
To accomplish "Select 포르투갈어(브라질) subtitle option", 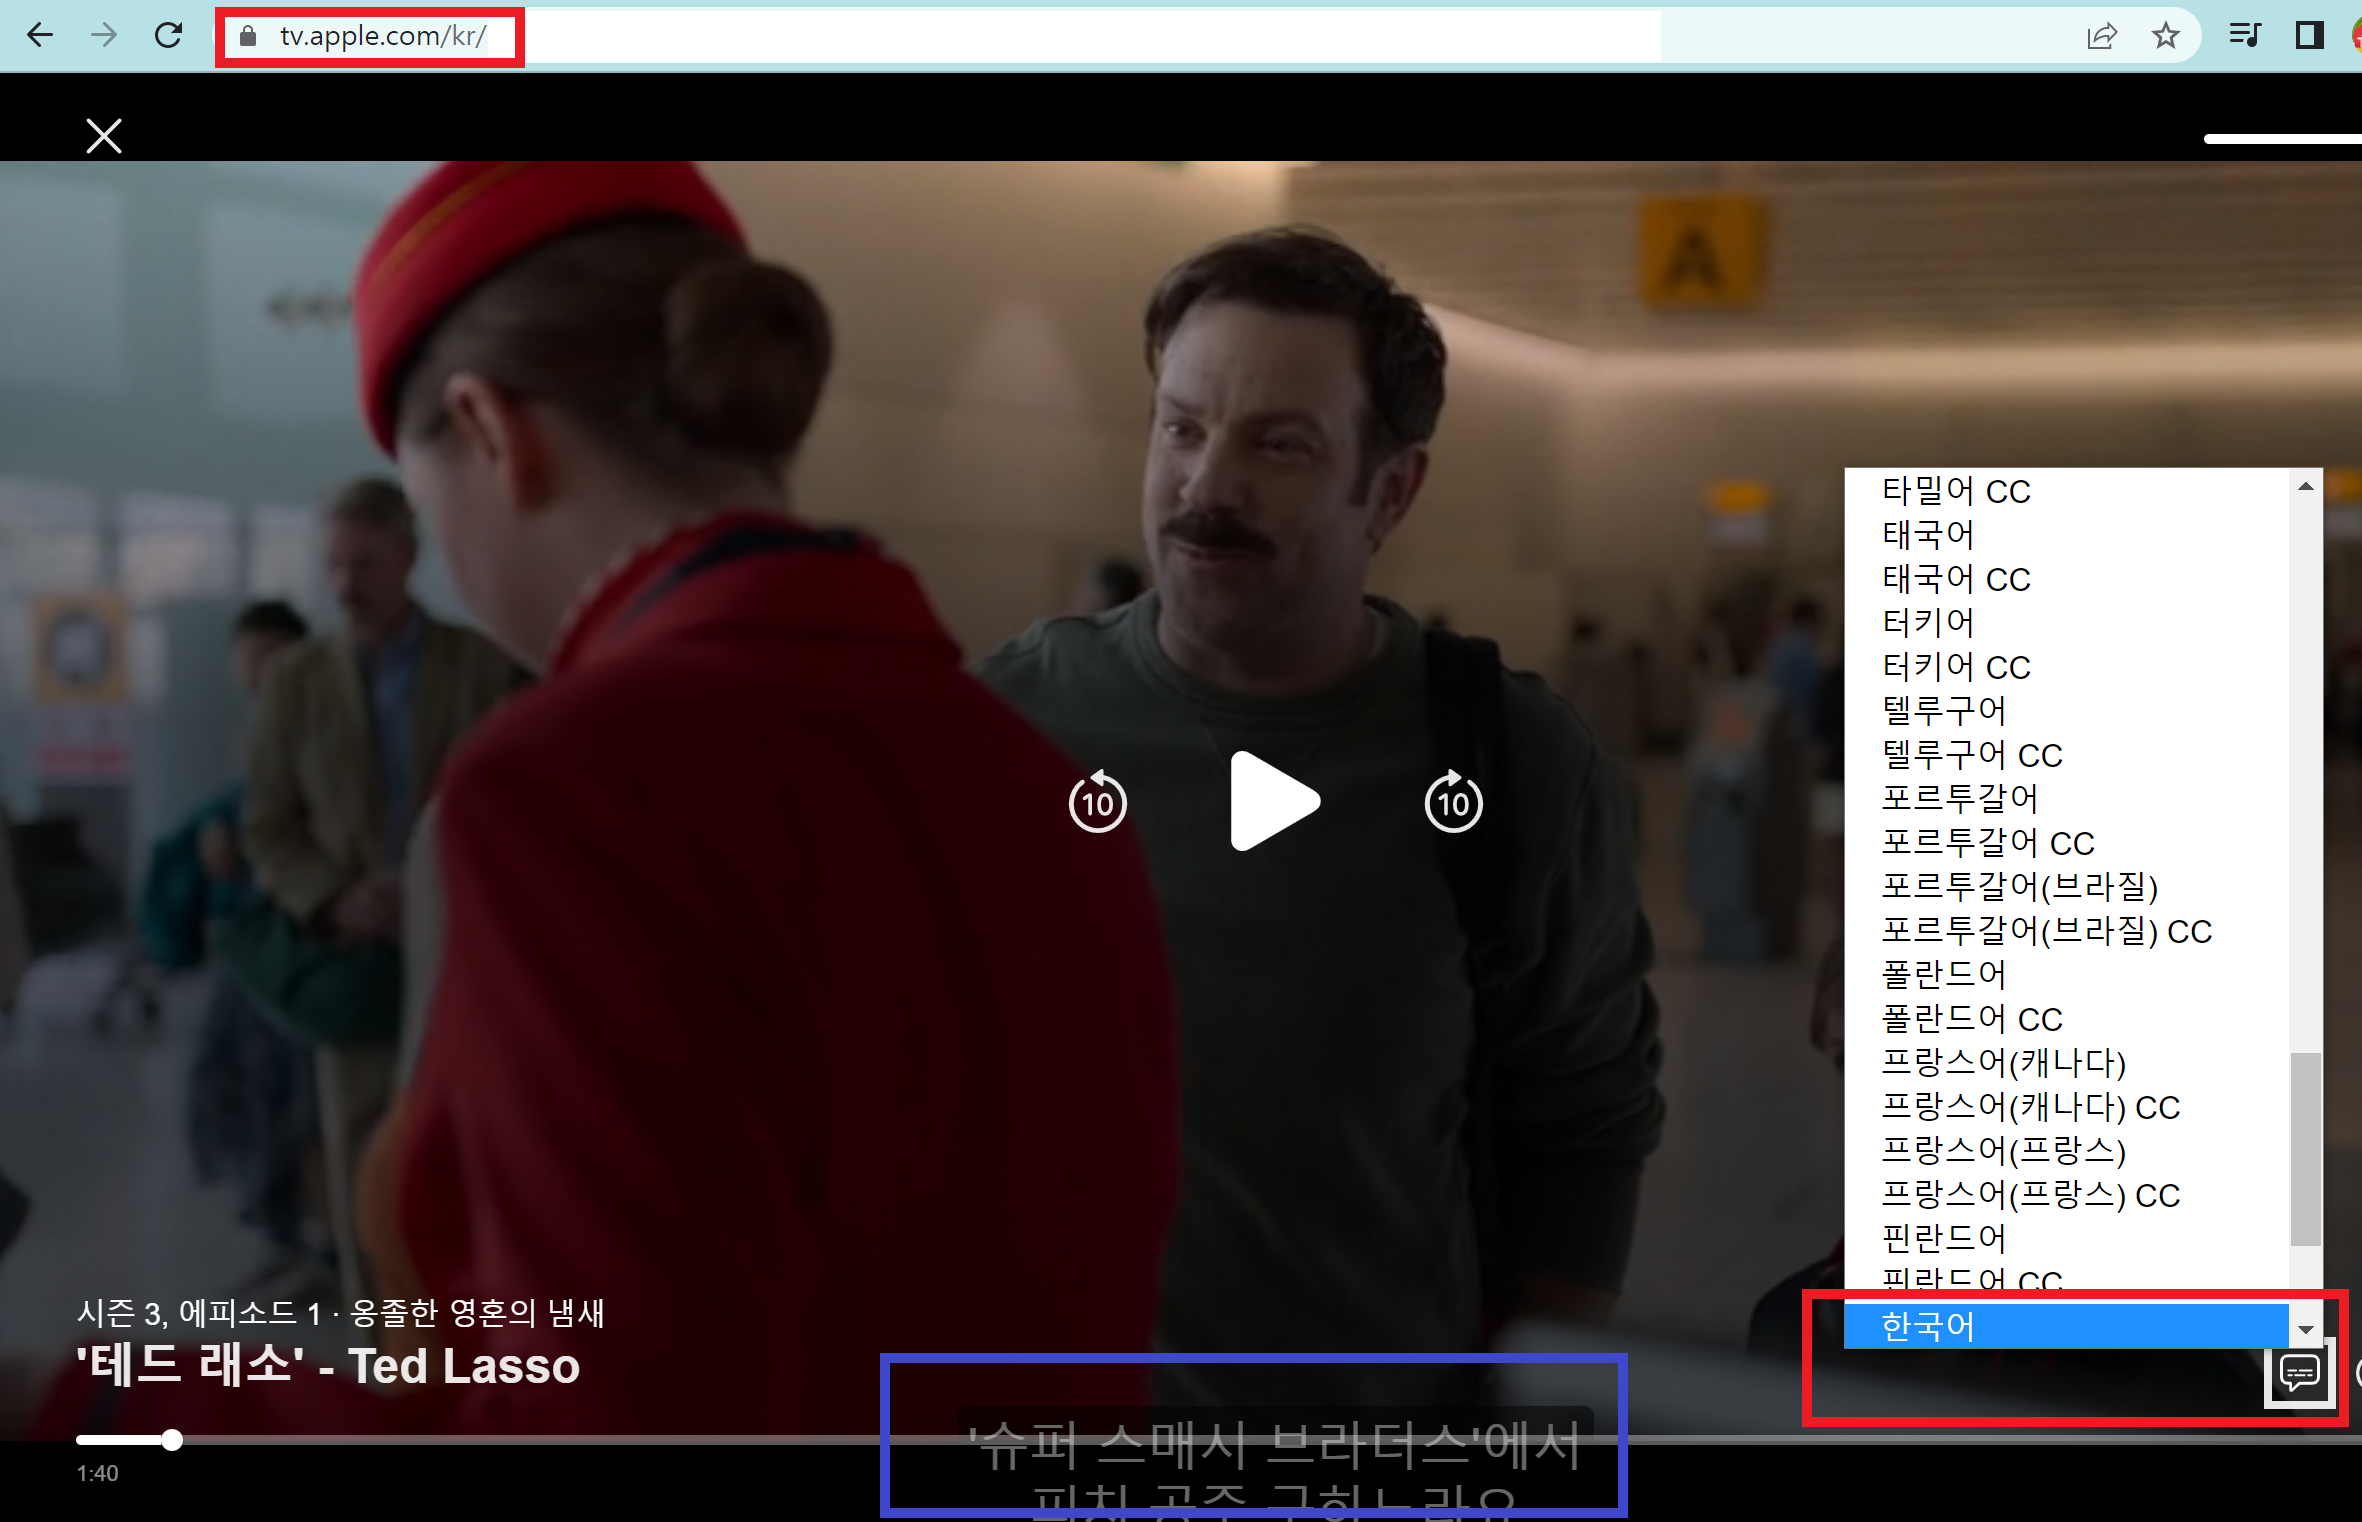I will (2066, 887).
